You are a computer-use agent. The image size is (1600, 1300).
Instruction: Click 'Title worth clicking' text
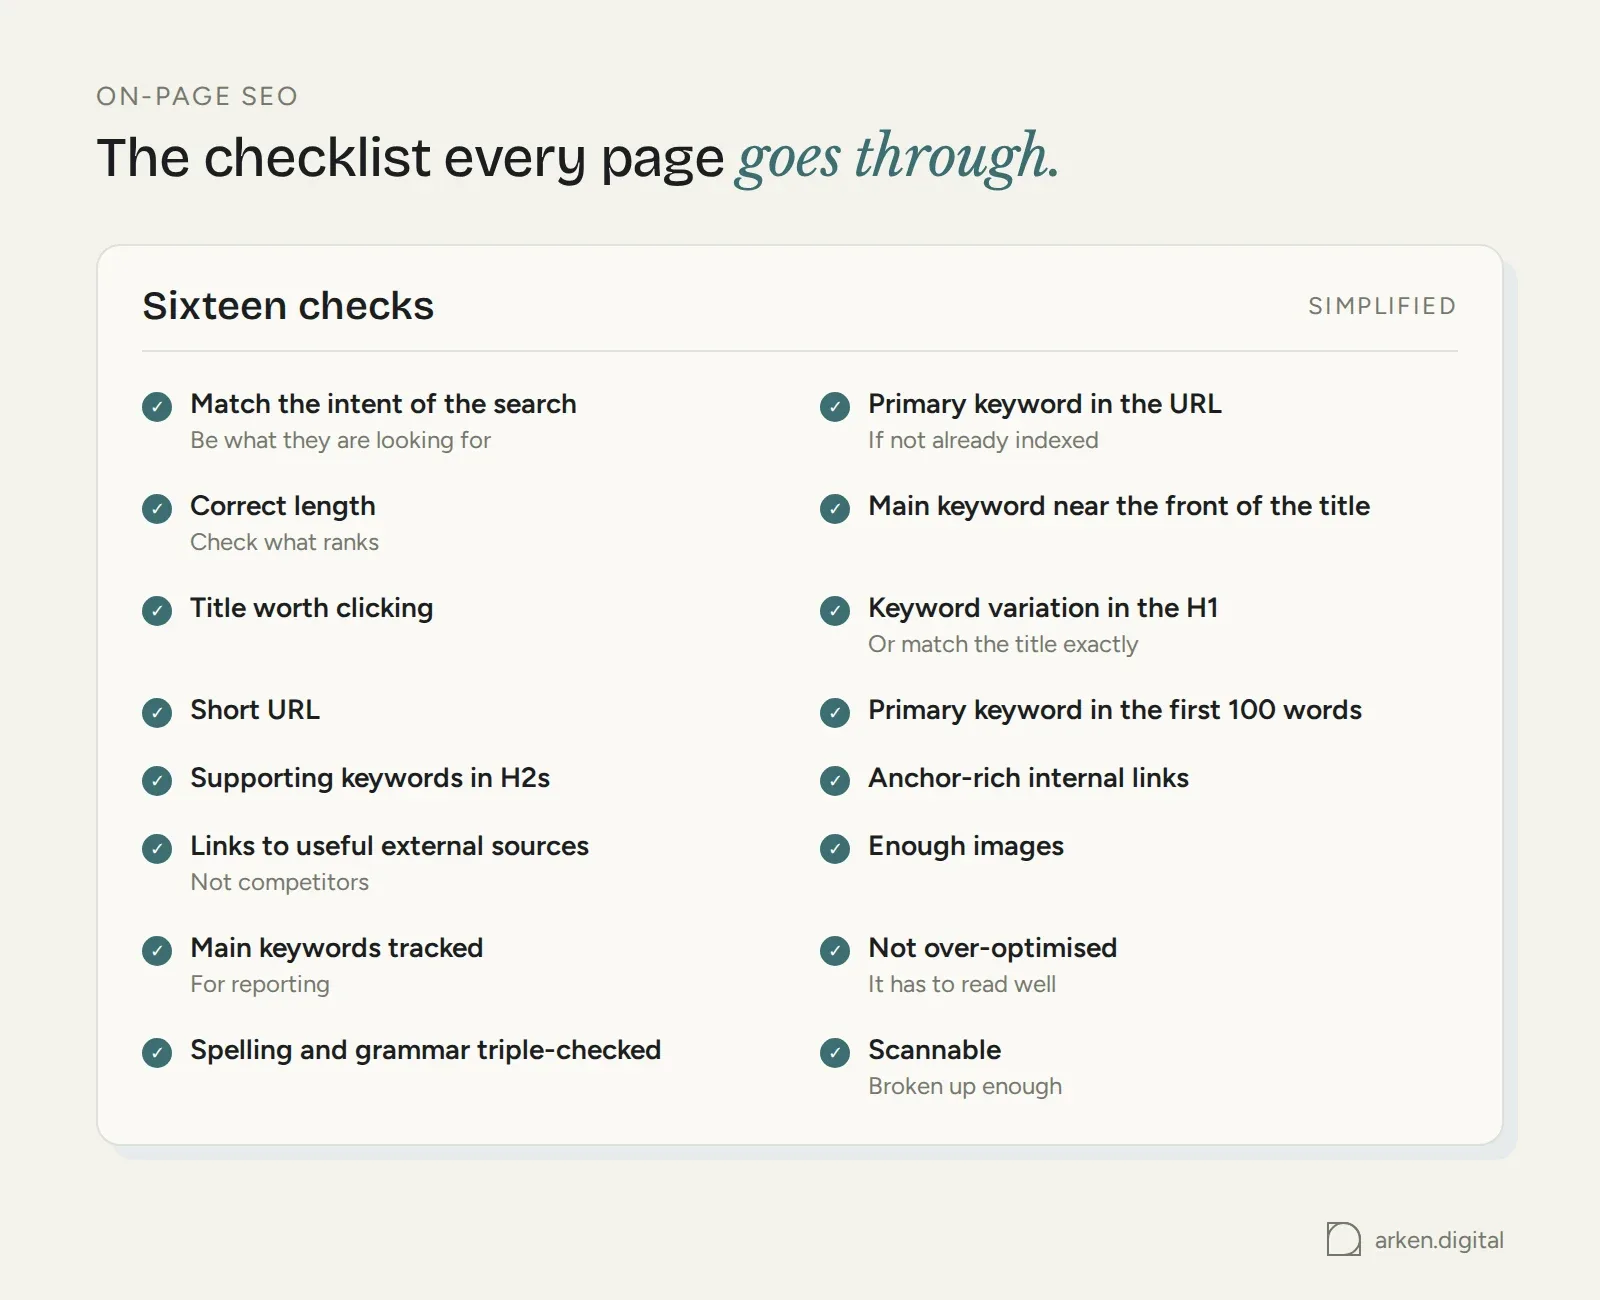point(312,608)
